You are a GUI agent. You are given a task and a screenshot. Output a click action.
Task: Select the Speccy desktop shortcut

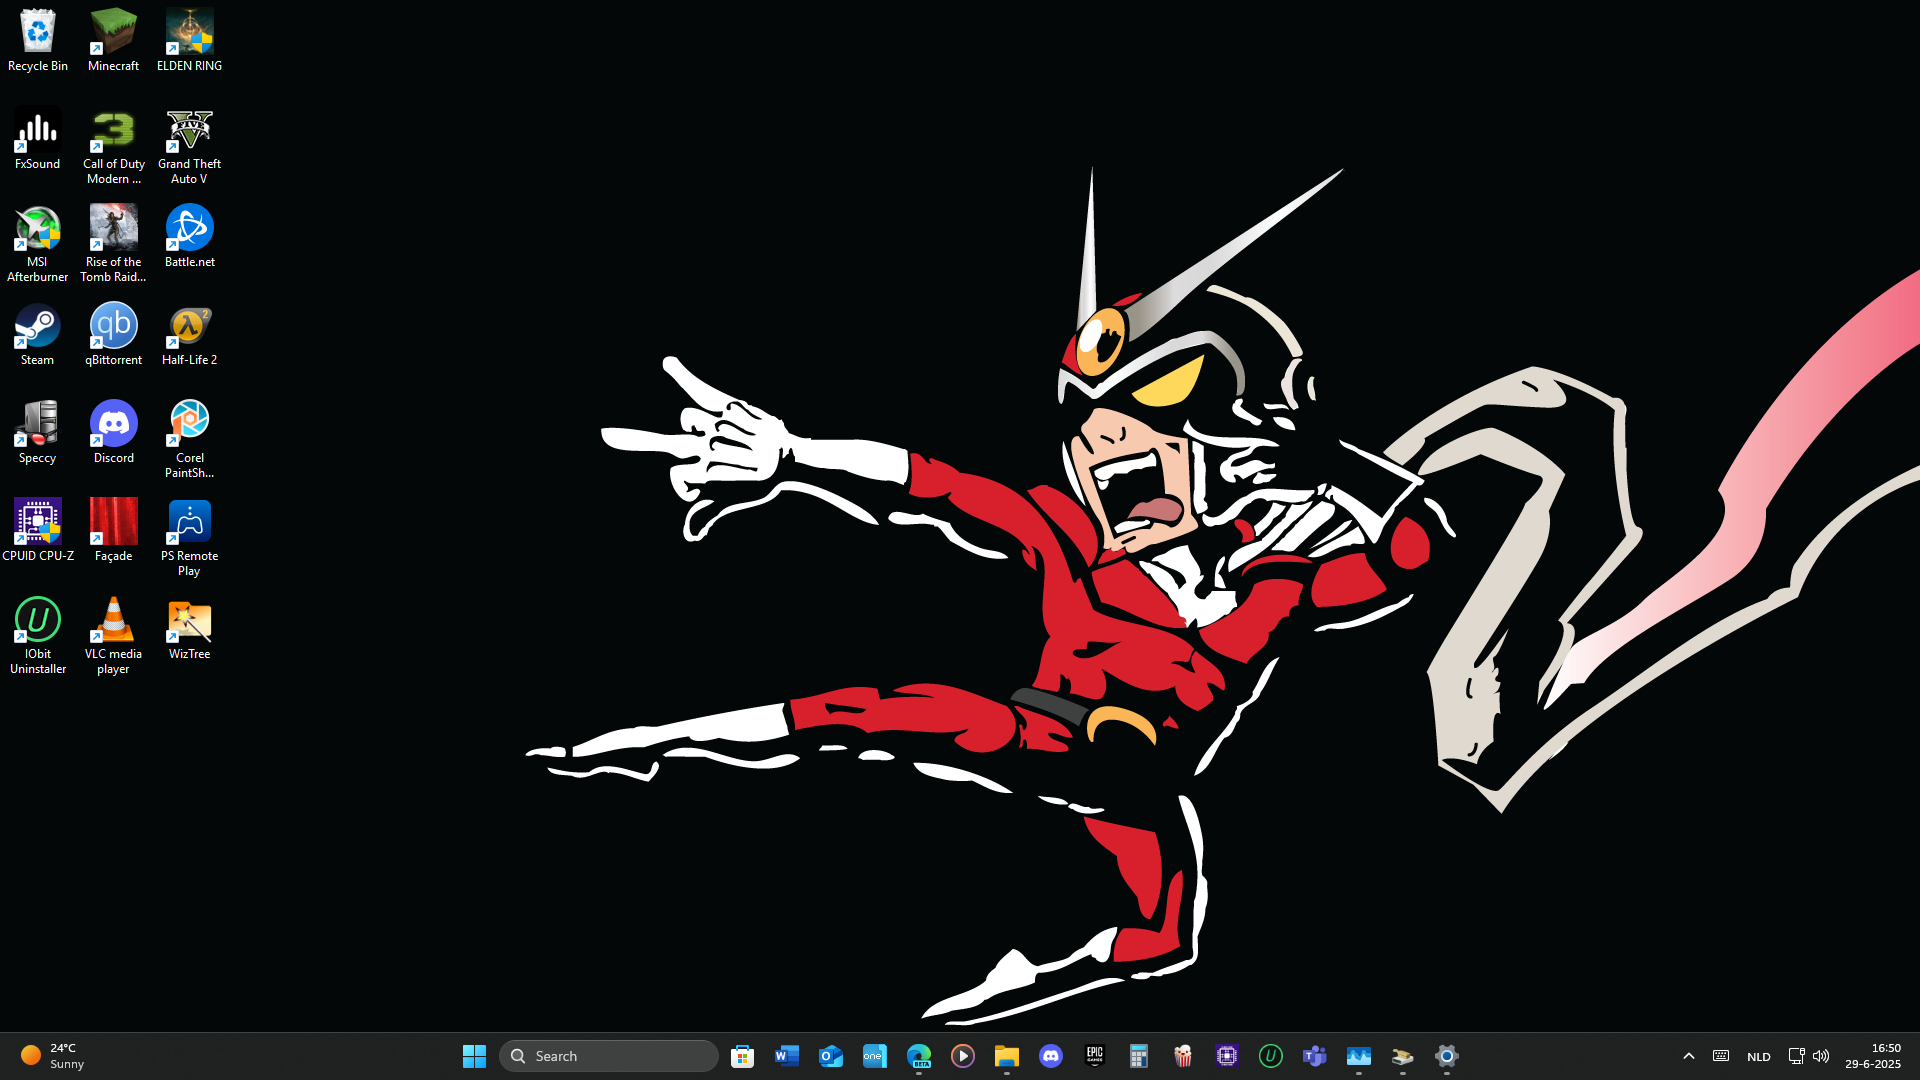pos(38,433)
